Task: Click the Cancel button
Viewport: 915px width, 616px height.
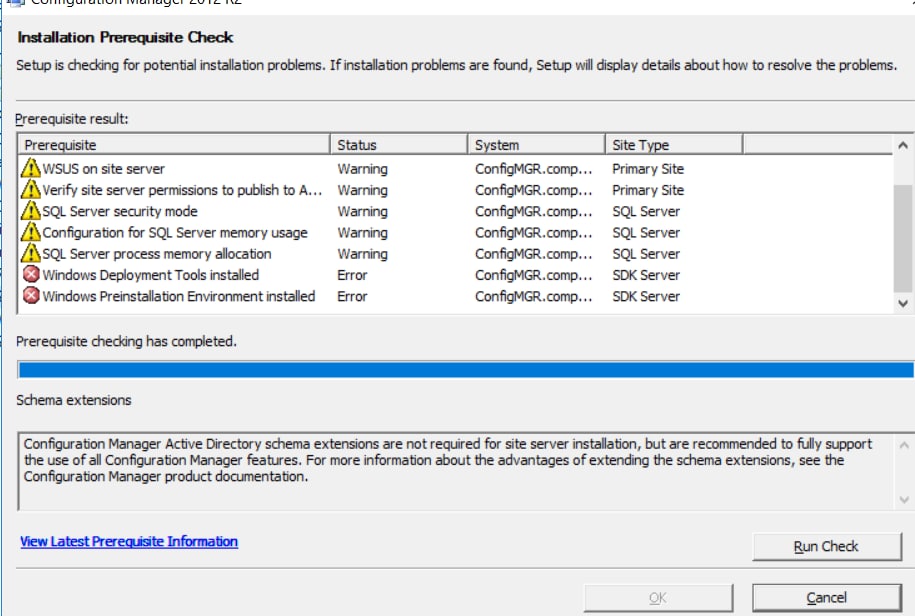Action: (x=827, y=598)
